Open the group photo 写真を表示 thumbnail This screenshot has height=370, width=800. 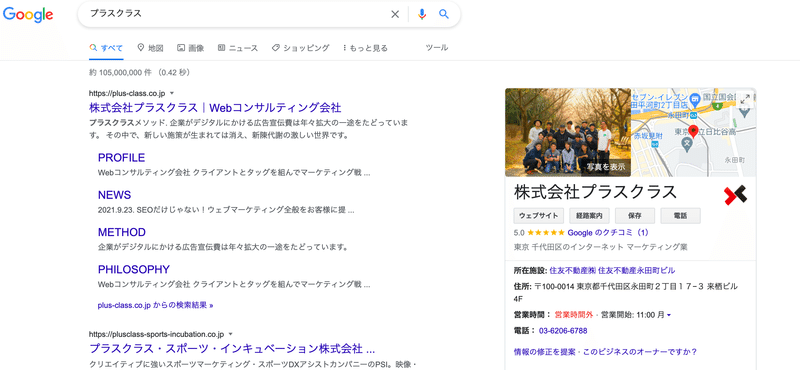point(568,132)
